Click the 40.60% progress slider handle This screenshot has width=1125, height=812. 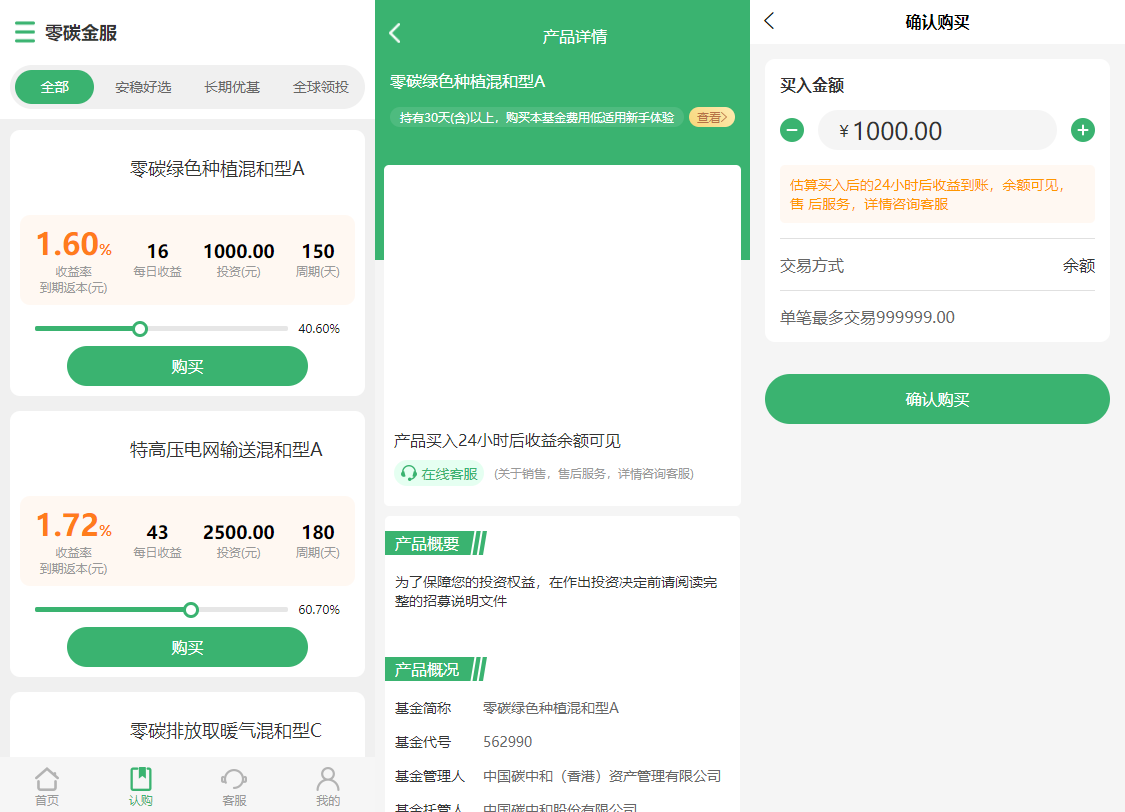(x=140, y=328)
